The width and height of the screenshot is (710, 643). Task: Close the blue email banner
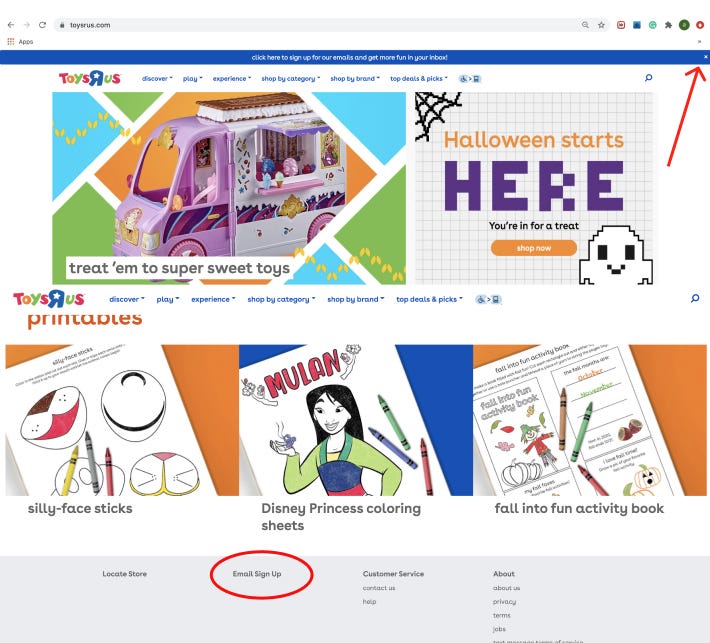pos(705,57)
